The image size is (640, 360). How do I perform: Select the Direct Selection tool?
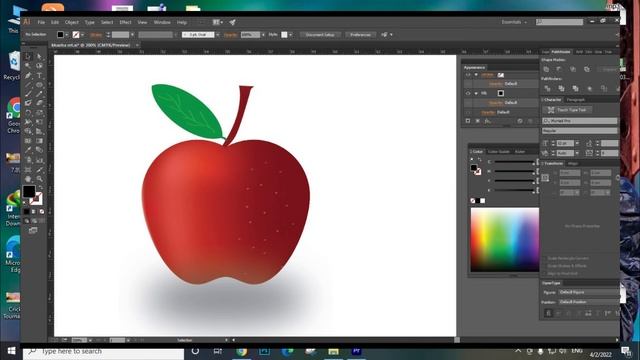point(39,56)
